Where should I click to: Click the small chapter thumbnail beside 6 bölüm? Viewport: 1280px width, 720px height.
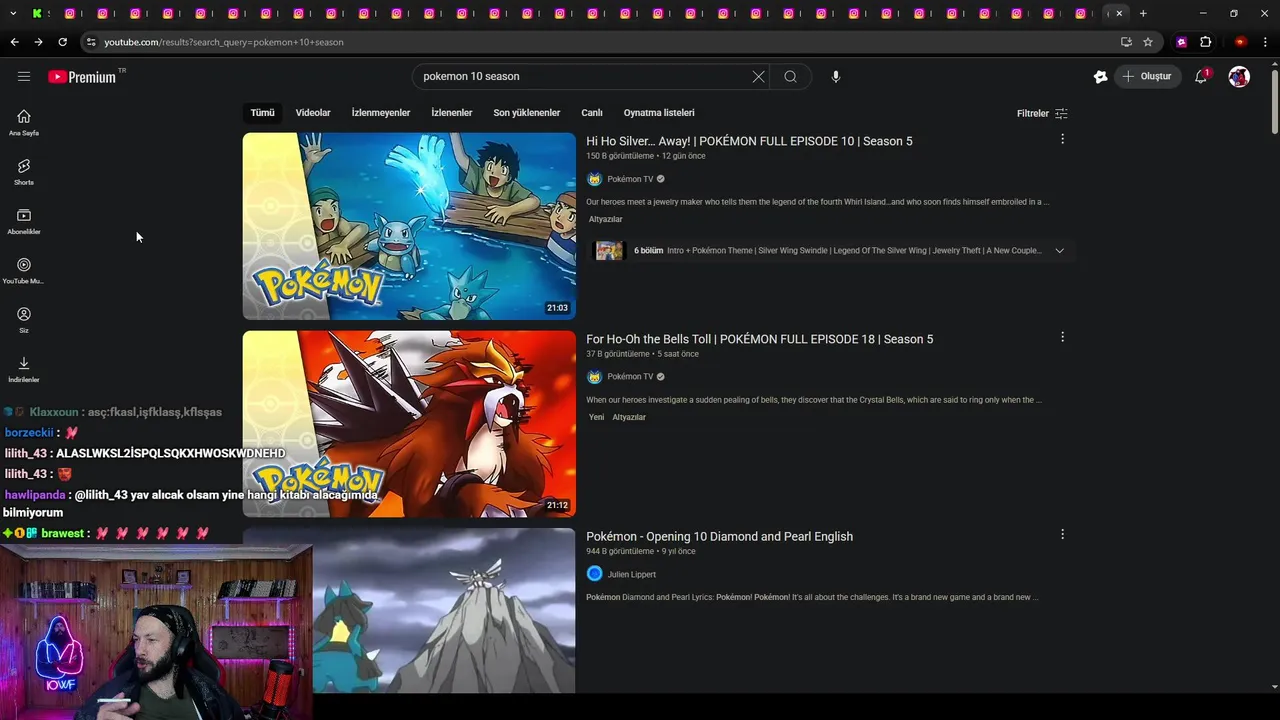point(610,250)
